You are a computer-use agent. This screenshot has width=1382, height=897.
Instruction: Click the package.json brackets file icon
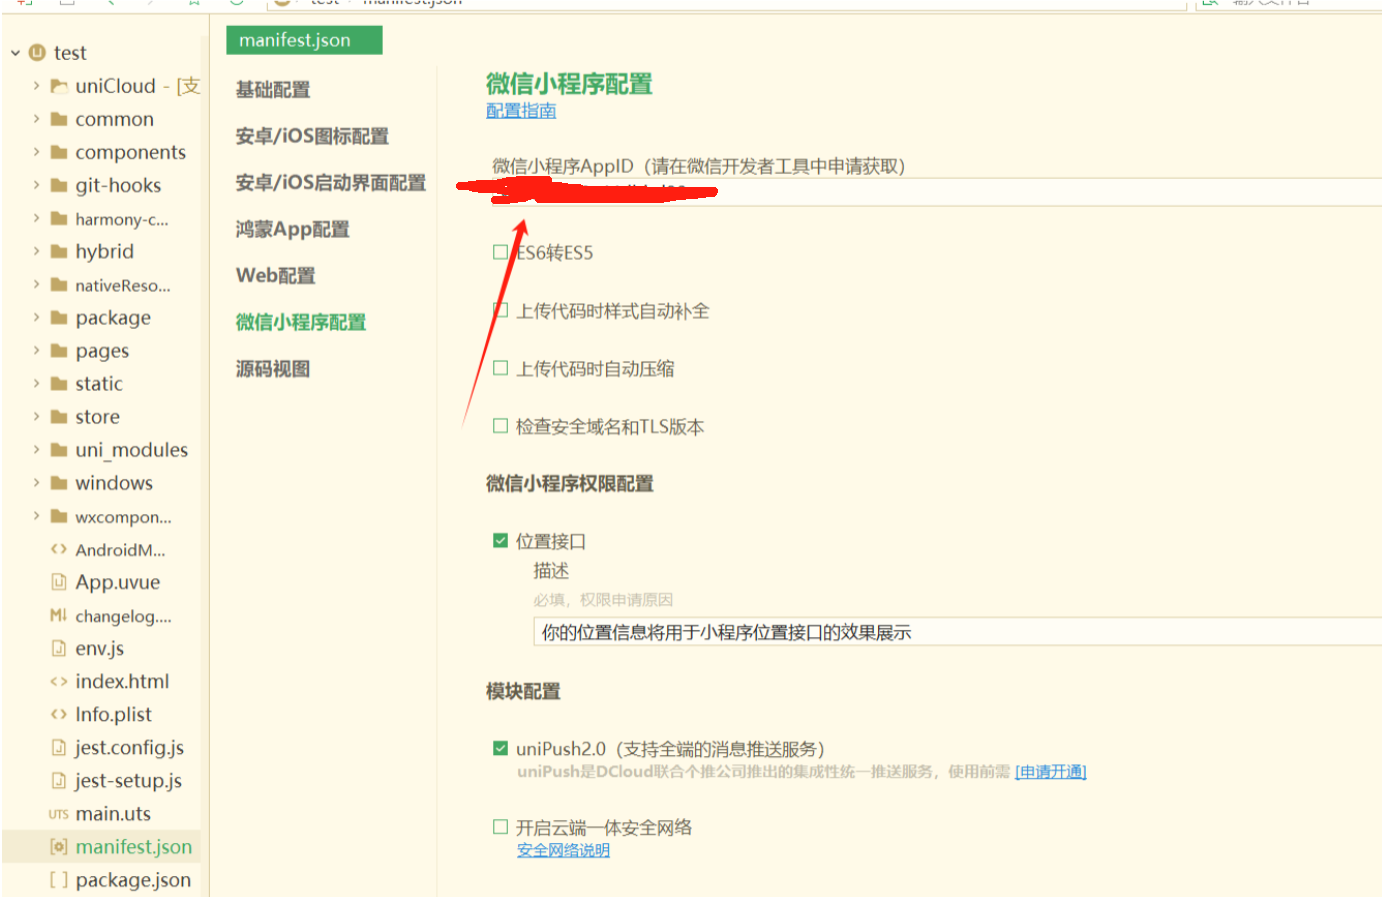click(x=59, y=880)
